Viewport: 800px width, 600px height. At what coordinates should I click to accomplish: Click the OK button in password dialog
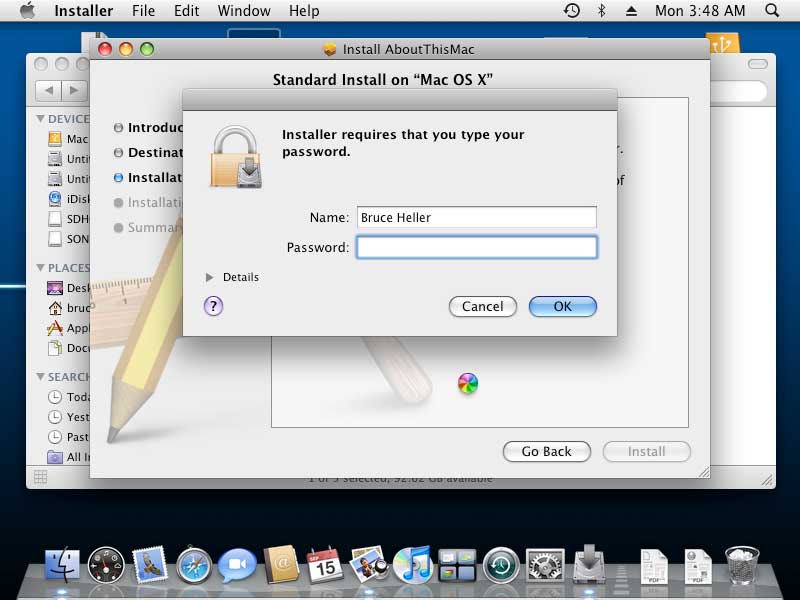562,306
